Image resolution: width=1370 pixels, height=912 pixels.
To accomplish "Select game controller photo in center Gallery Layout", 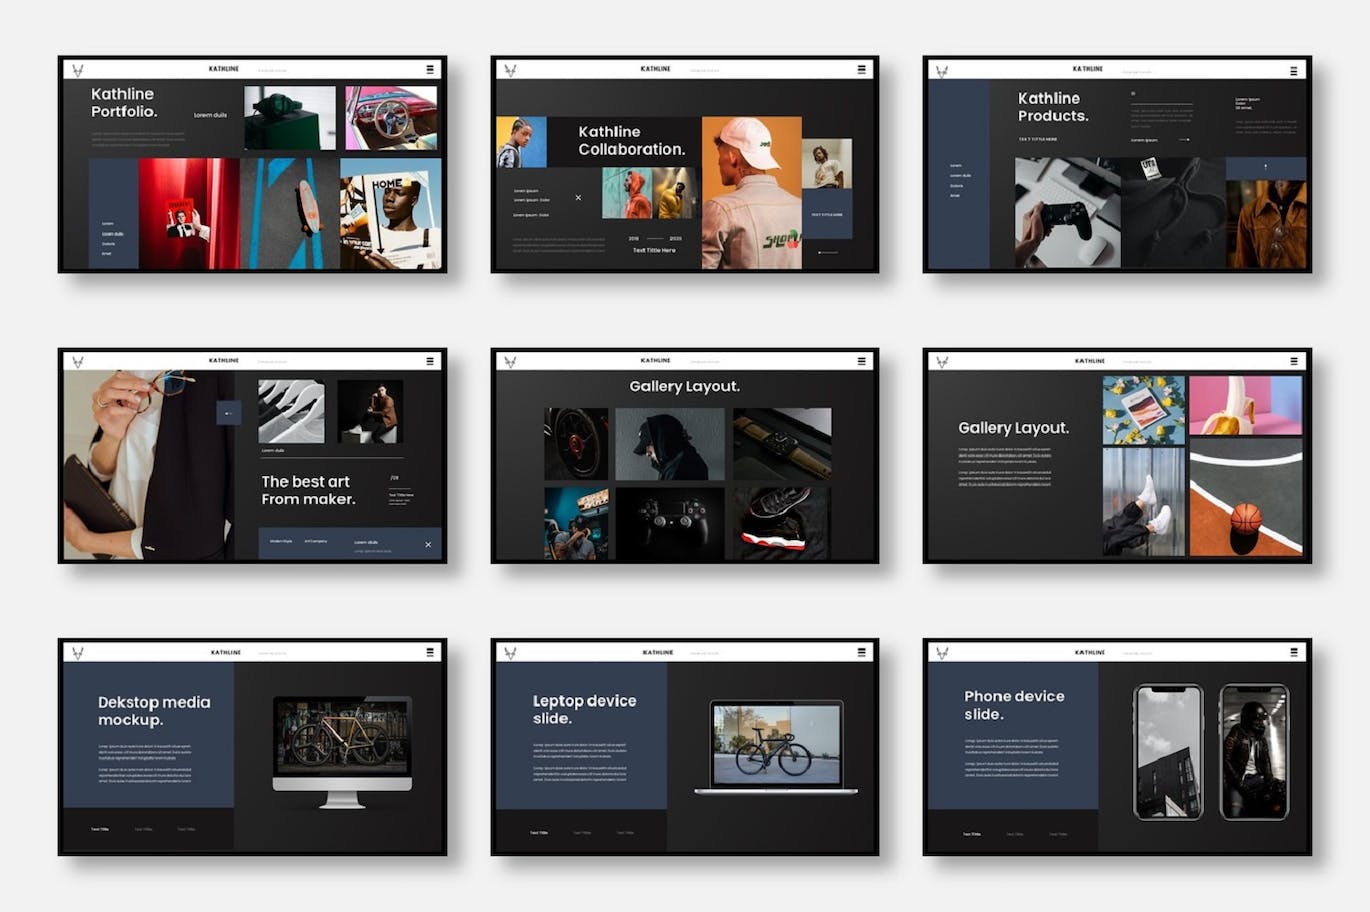I will 669,523.
